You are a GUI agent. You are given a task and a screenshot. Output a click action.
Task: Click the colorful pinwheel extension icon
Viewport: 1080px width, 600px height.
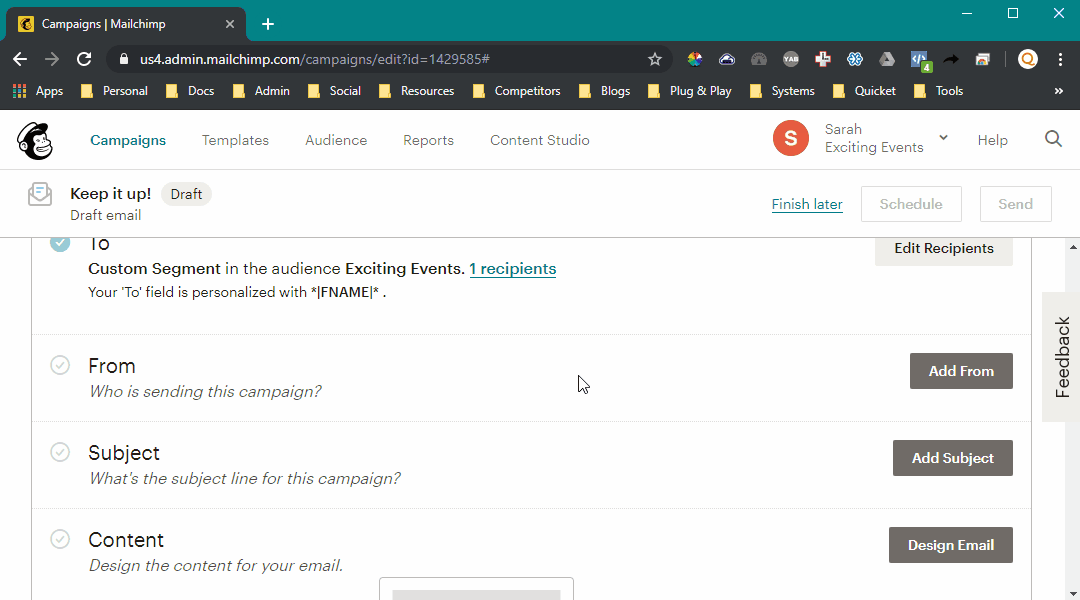click(695, 59)
